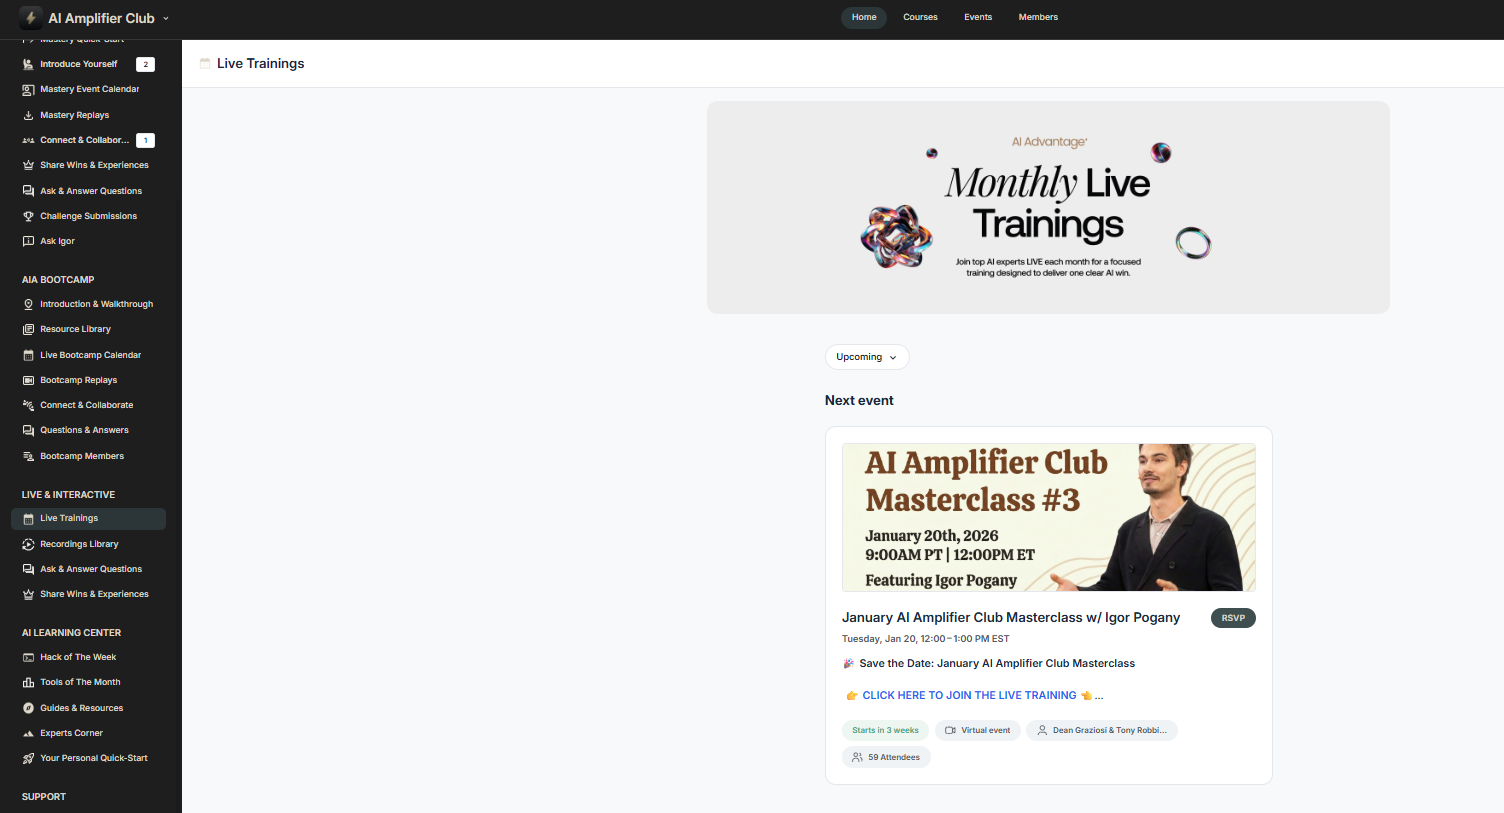
Task: Select the Mastery Replays download icon
Action: pyautogui.click(x=28, y=114)
